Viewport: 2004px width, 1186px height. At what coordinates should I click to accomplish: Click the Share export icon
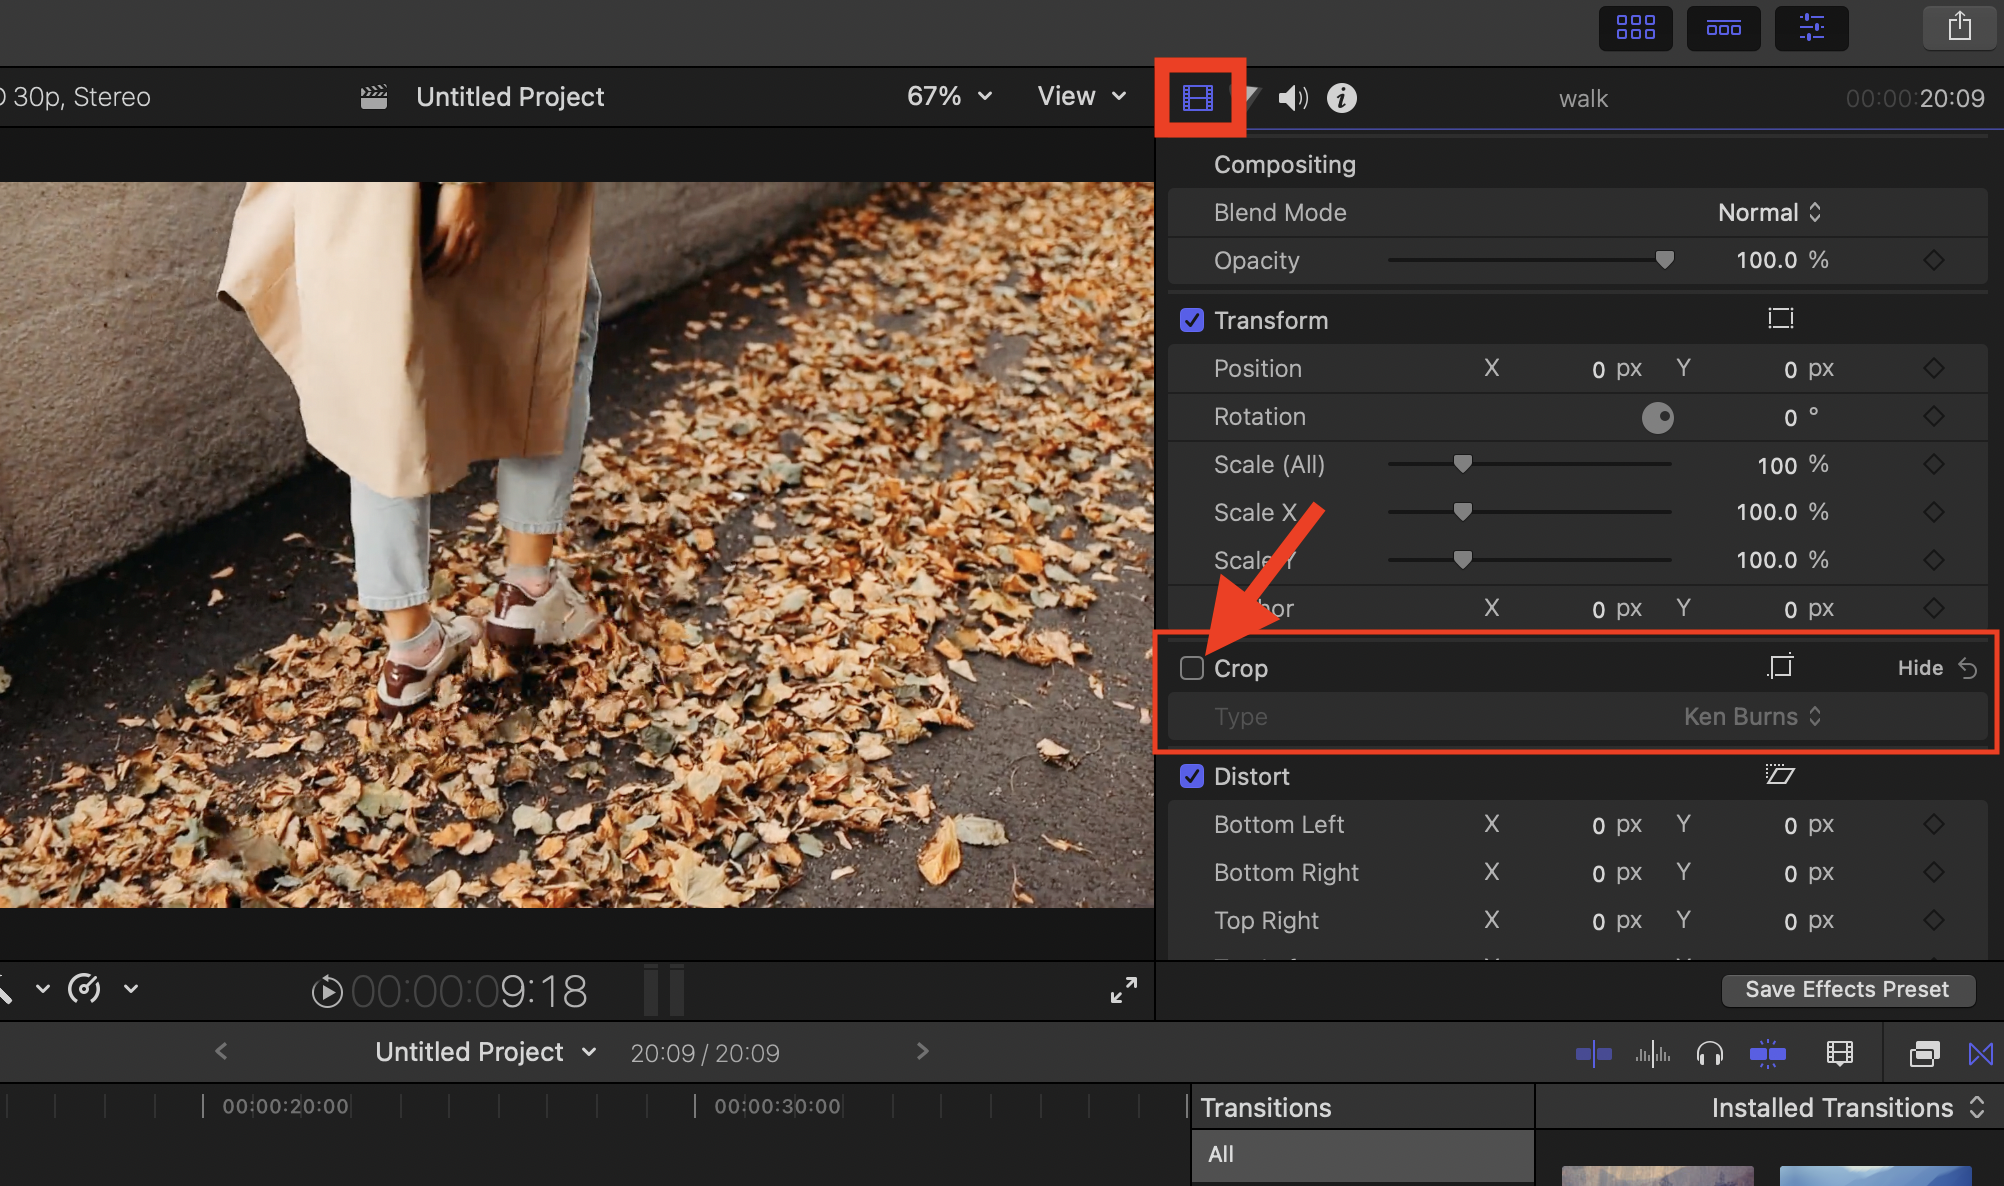(1959, 27)
